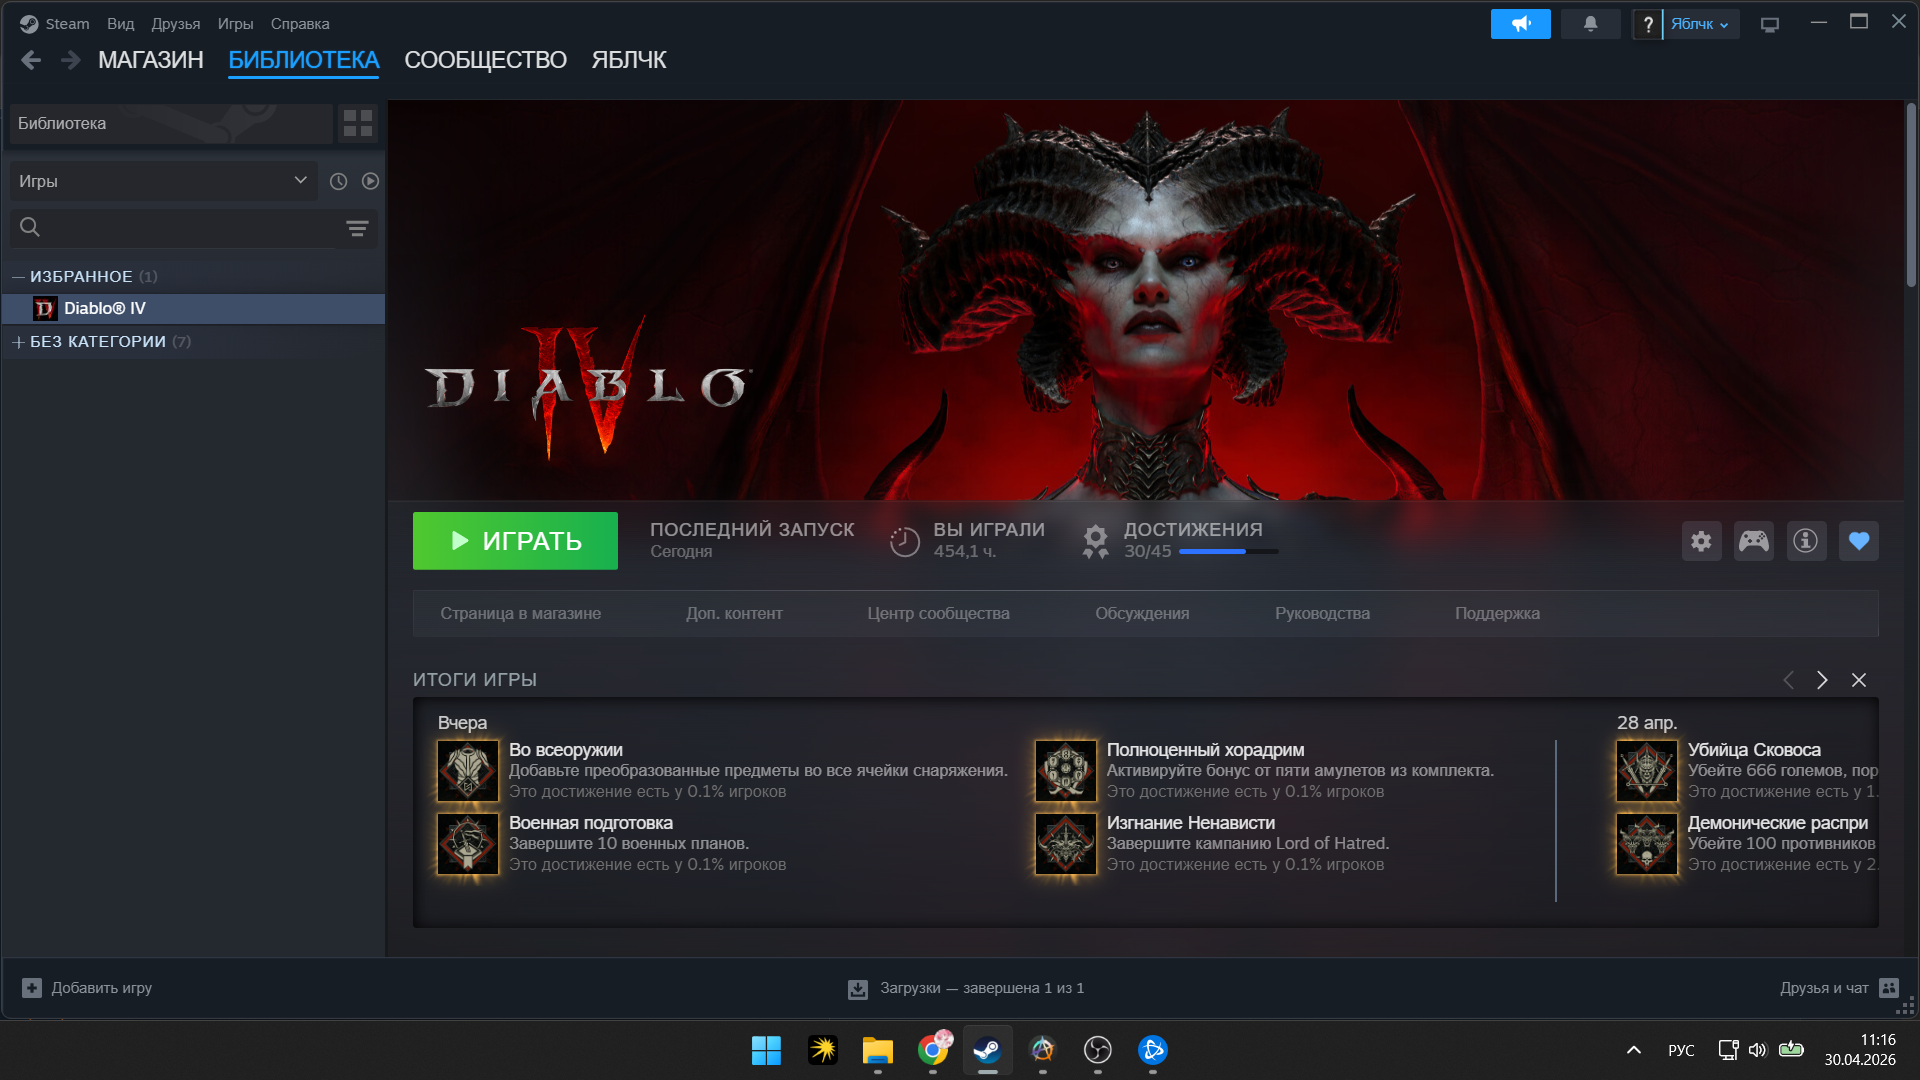This screenshot has width=1920, height=1080.
Task: Open Доп. контент link
Action: coord(734,613)
